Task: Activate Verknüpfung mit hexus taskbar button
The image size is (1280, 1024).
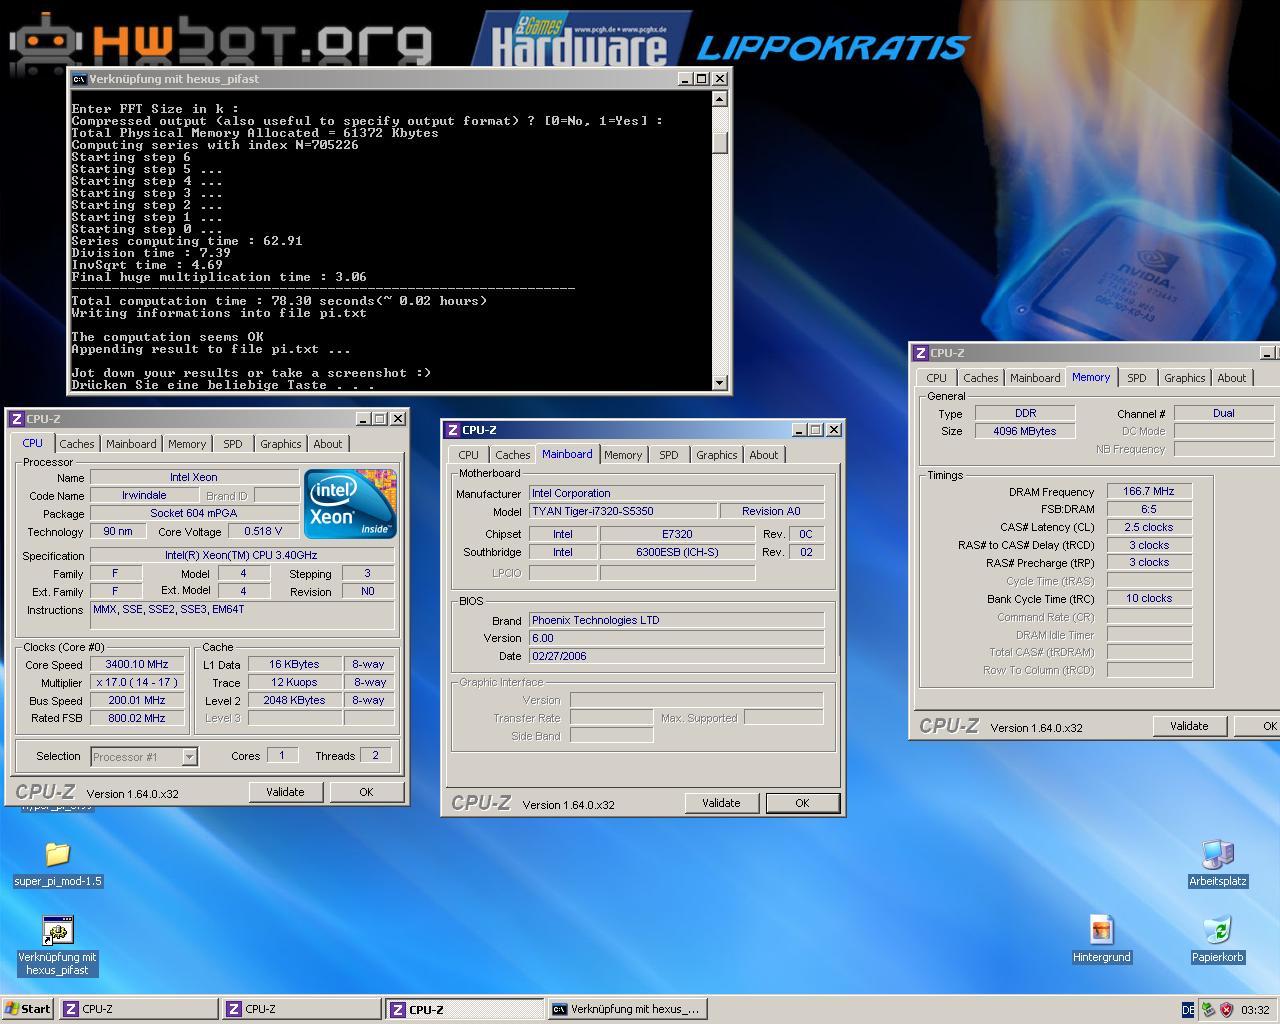Action: click(x=627, y=1009)
